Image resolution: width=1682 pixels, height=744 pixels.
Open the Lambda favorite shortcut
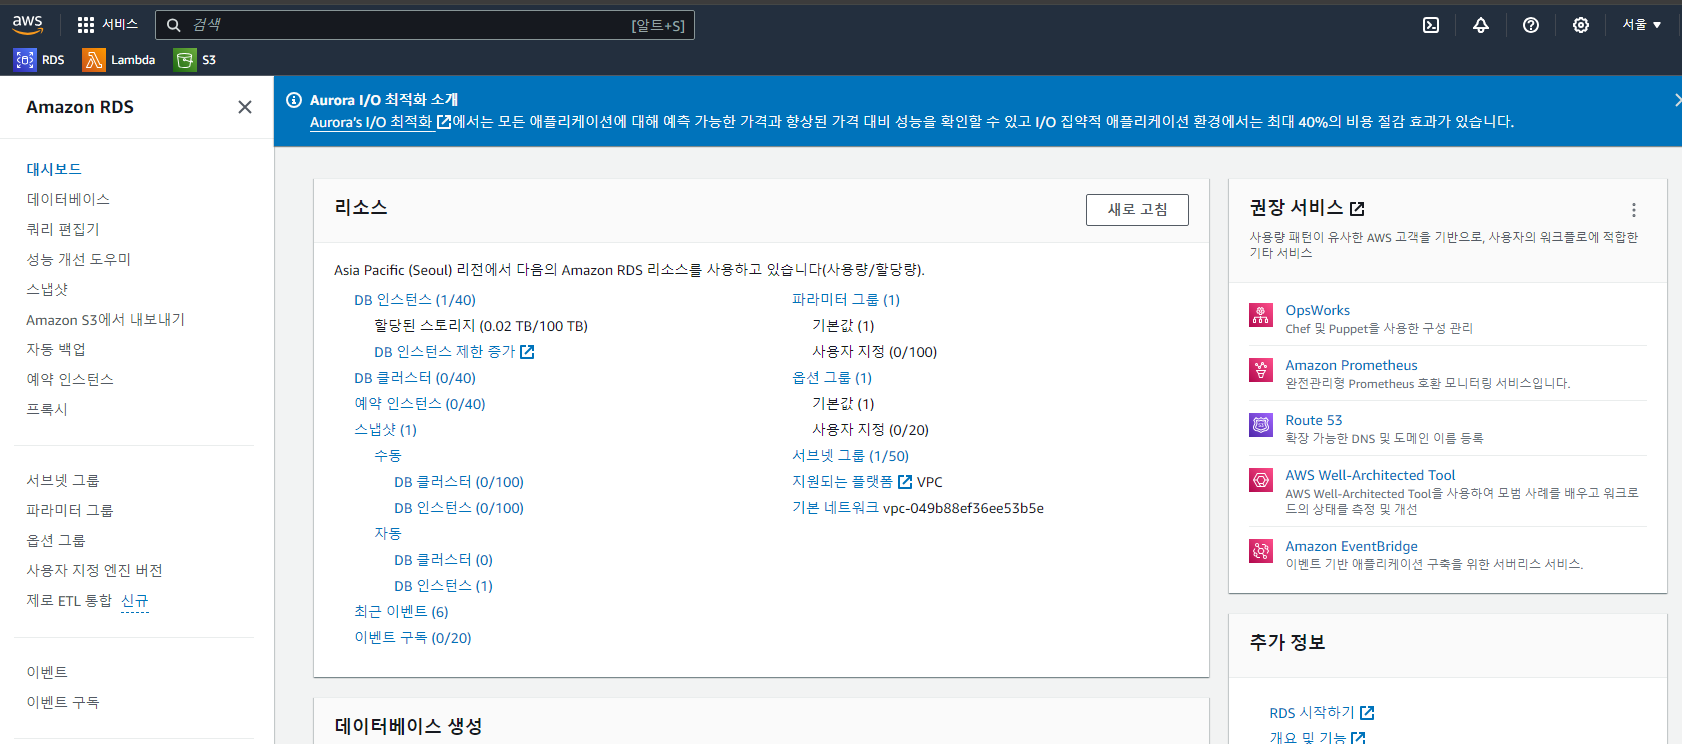pos(119,60)
